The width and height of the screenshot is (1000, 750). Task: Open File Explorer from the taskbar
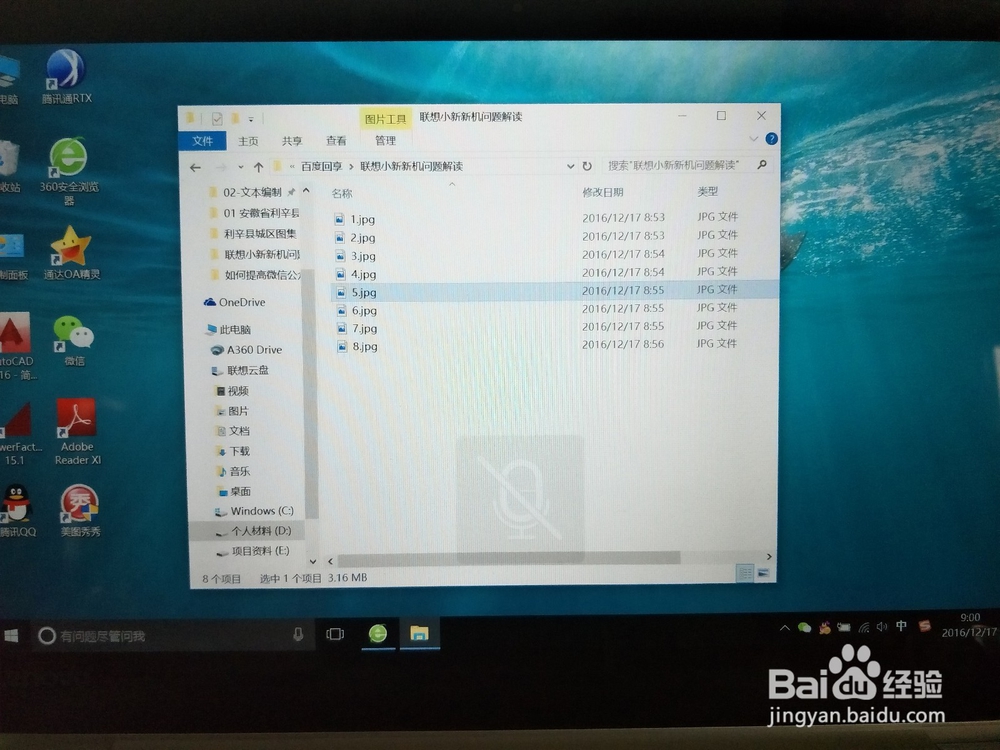[421, 634]
